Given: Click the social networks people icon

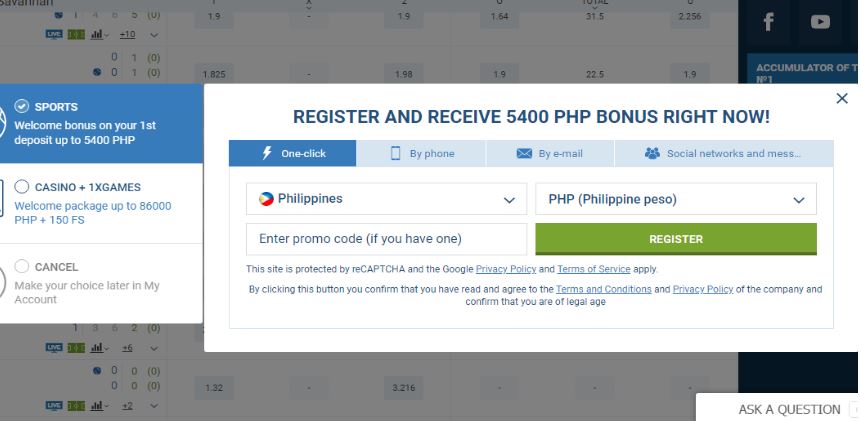Looking at the screenshot, I should [x=652, y=153].
